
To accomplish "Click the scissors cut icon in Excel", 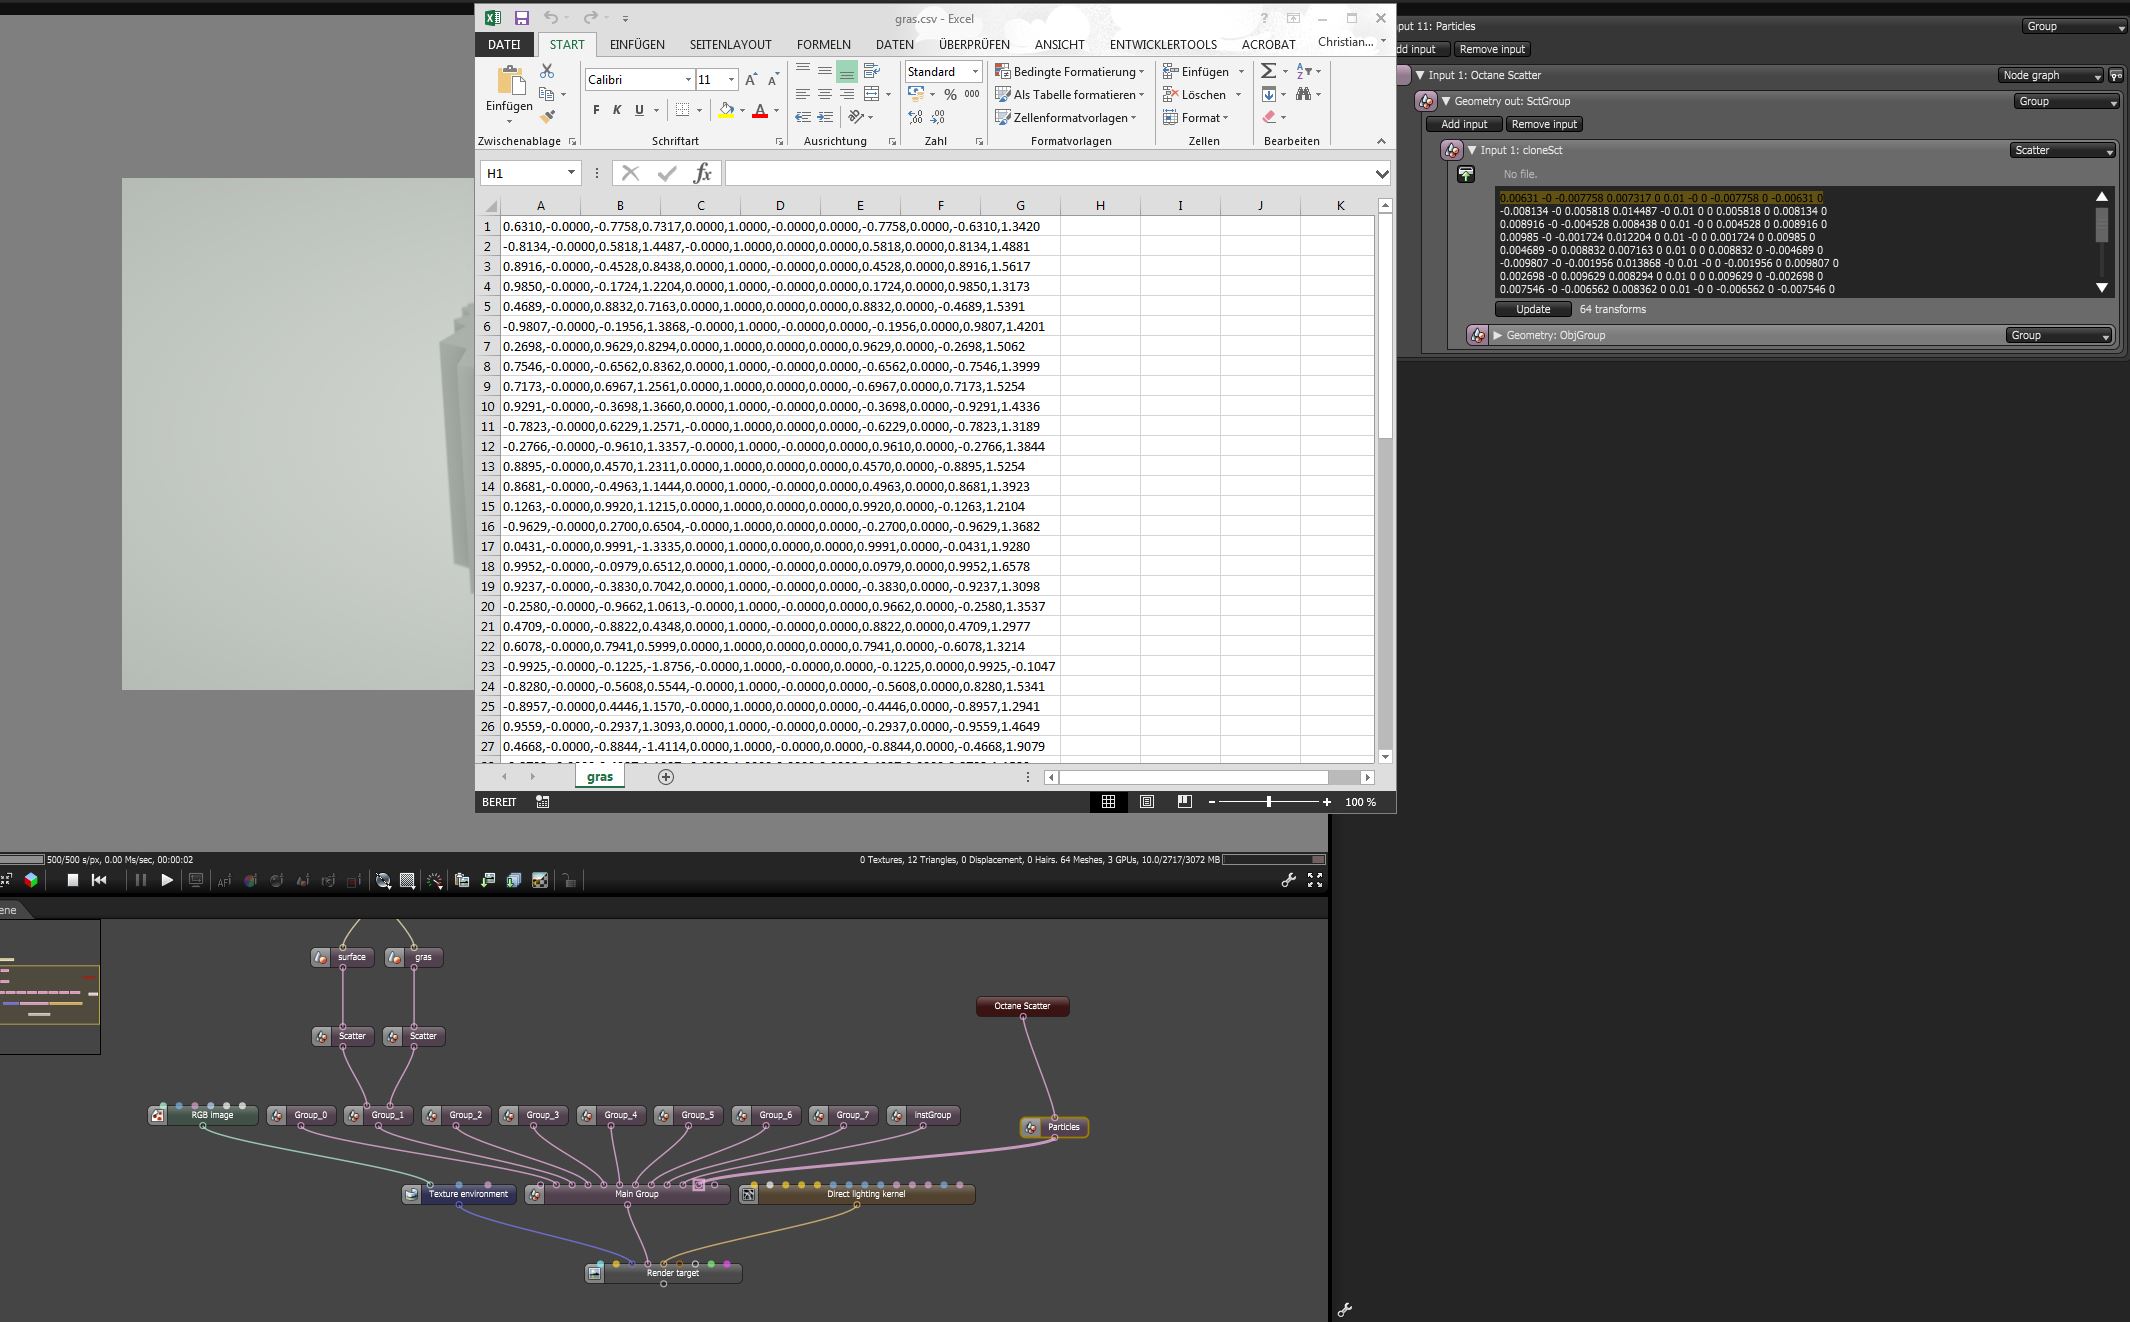I will coord(547,71).
